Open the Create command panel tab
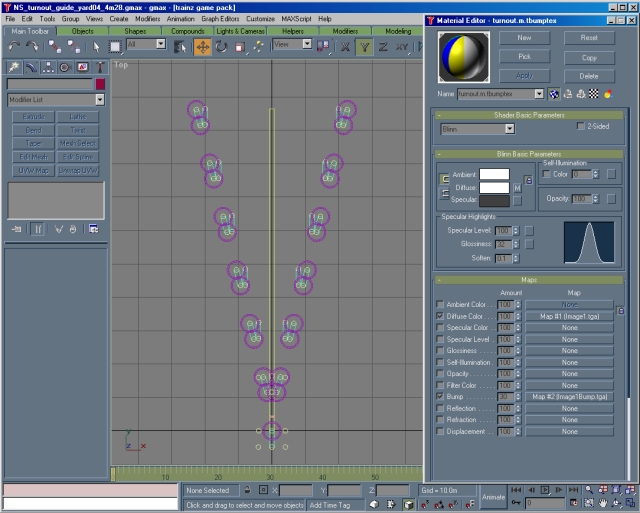The image size is (640, 513). coord(13,67)
